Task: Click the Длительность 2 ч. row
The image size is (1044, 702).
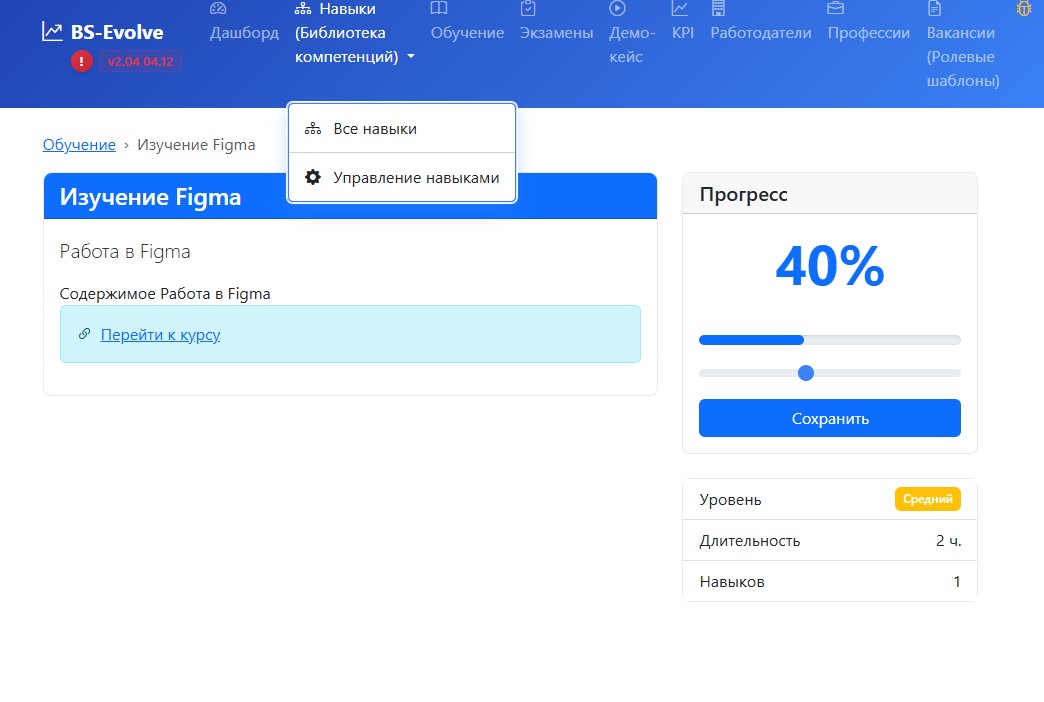Action: [x=830, y=540]
